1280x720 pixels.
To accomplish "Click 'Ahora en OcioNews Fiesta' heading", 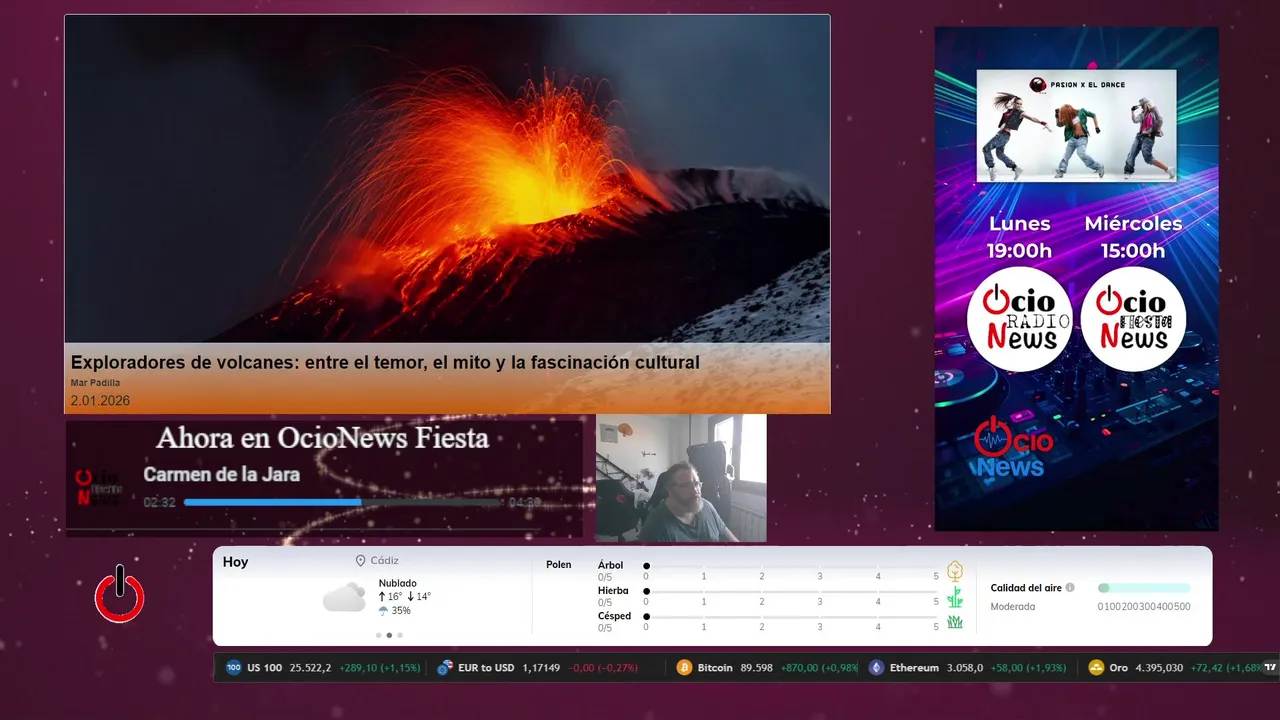I will coord(322,437).
